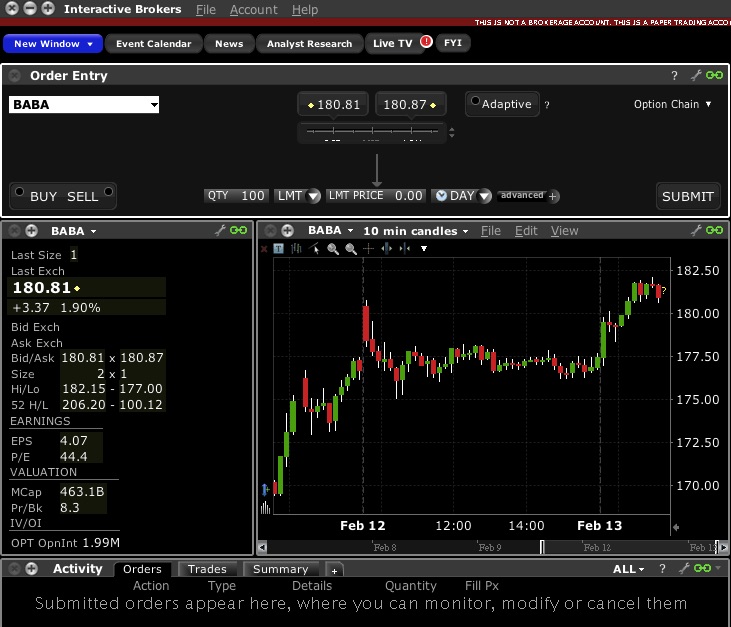Switch to the Orders tab
Screen dimensions: 731x627
point(142,569)
